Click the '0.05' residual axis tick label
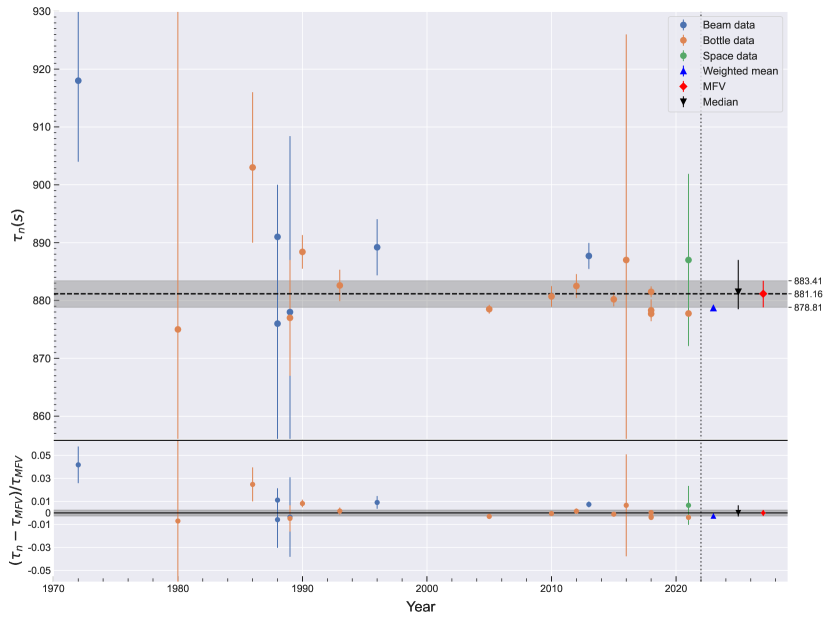This screenshot has height=623, width=830. [x=42, y=456]
